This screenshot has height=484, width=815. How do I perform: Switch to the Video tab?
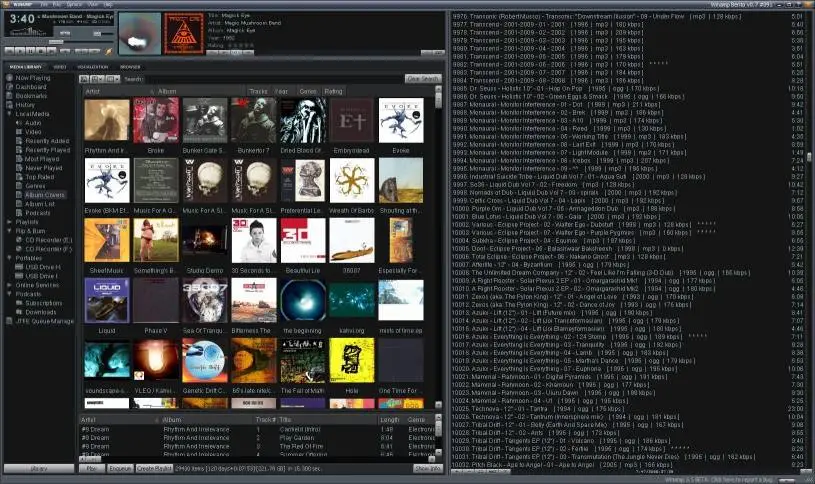tap(60, 67)
